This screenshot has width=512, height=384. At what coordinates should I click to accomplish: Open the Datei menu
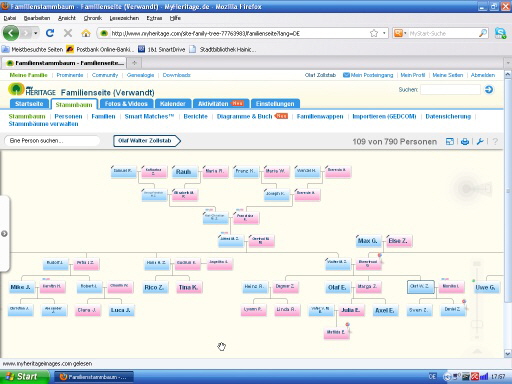(10, 18)
